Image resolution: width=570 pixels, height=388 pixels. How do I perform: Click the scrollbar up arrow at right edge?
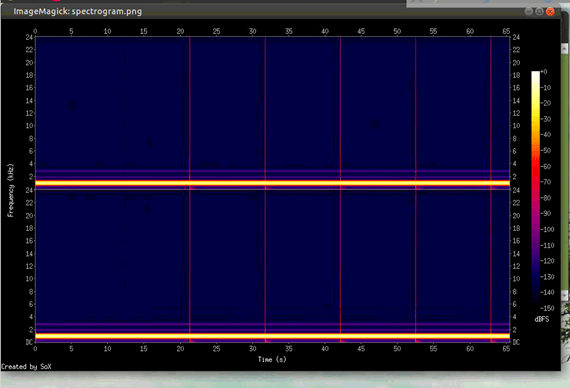[565, 48]
